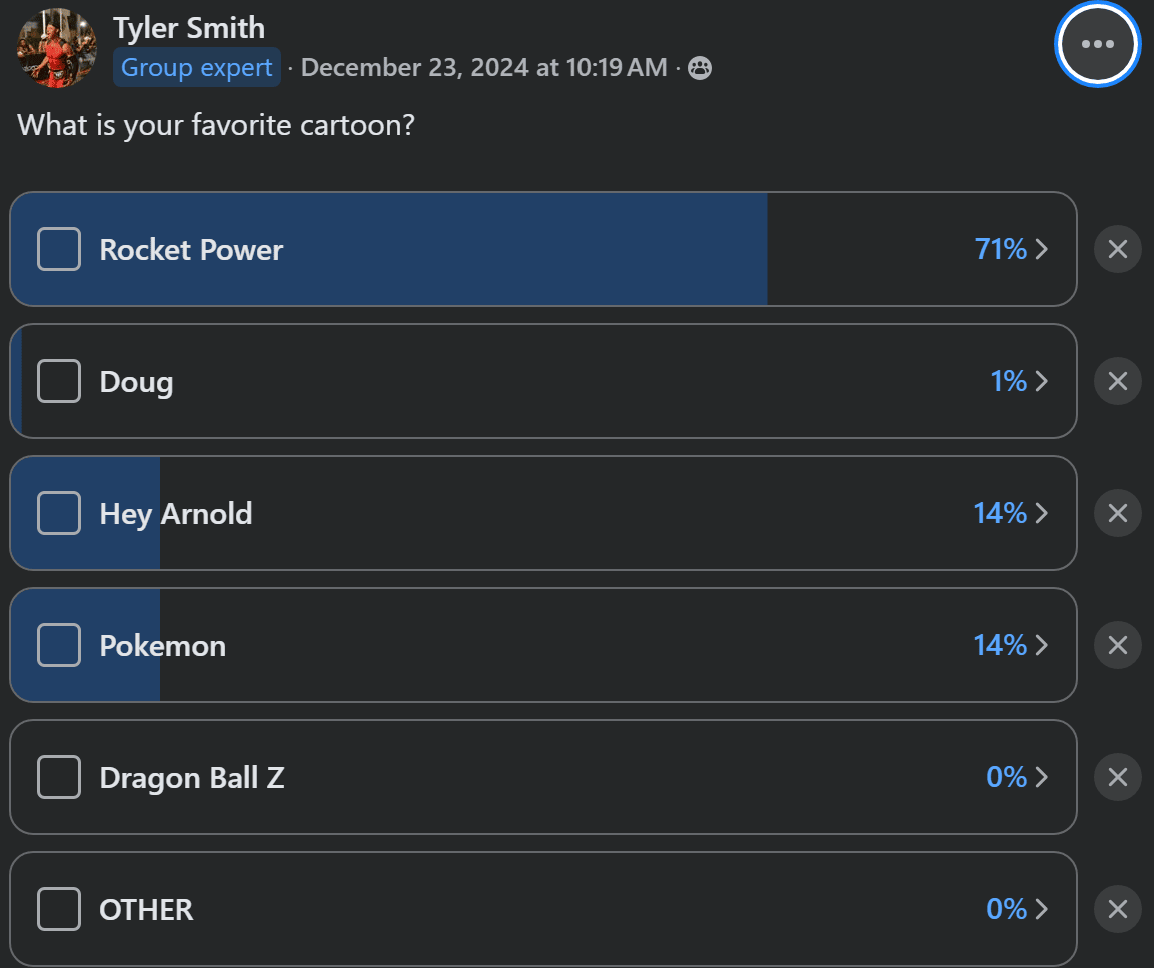Tick the Doug vote checkbox
The height and width of the screenshot is (968, 1154).
coord(59,381)
